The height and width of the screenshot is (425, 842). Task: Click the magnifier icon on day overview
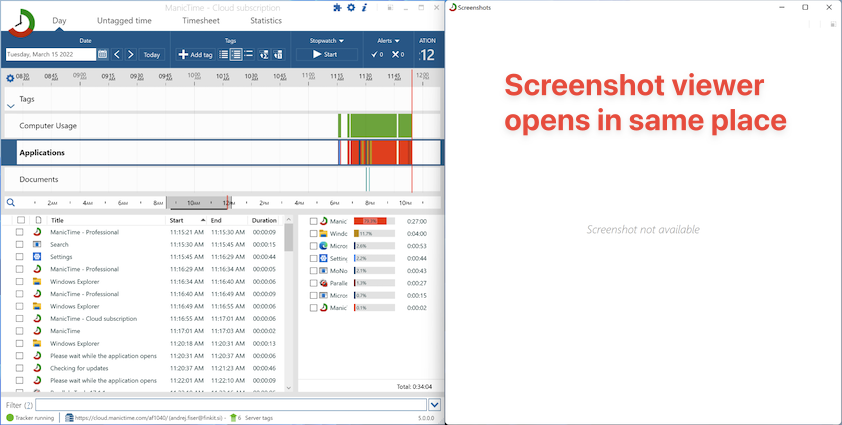pyautogui.click(x=11, y=203)
